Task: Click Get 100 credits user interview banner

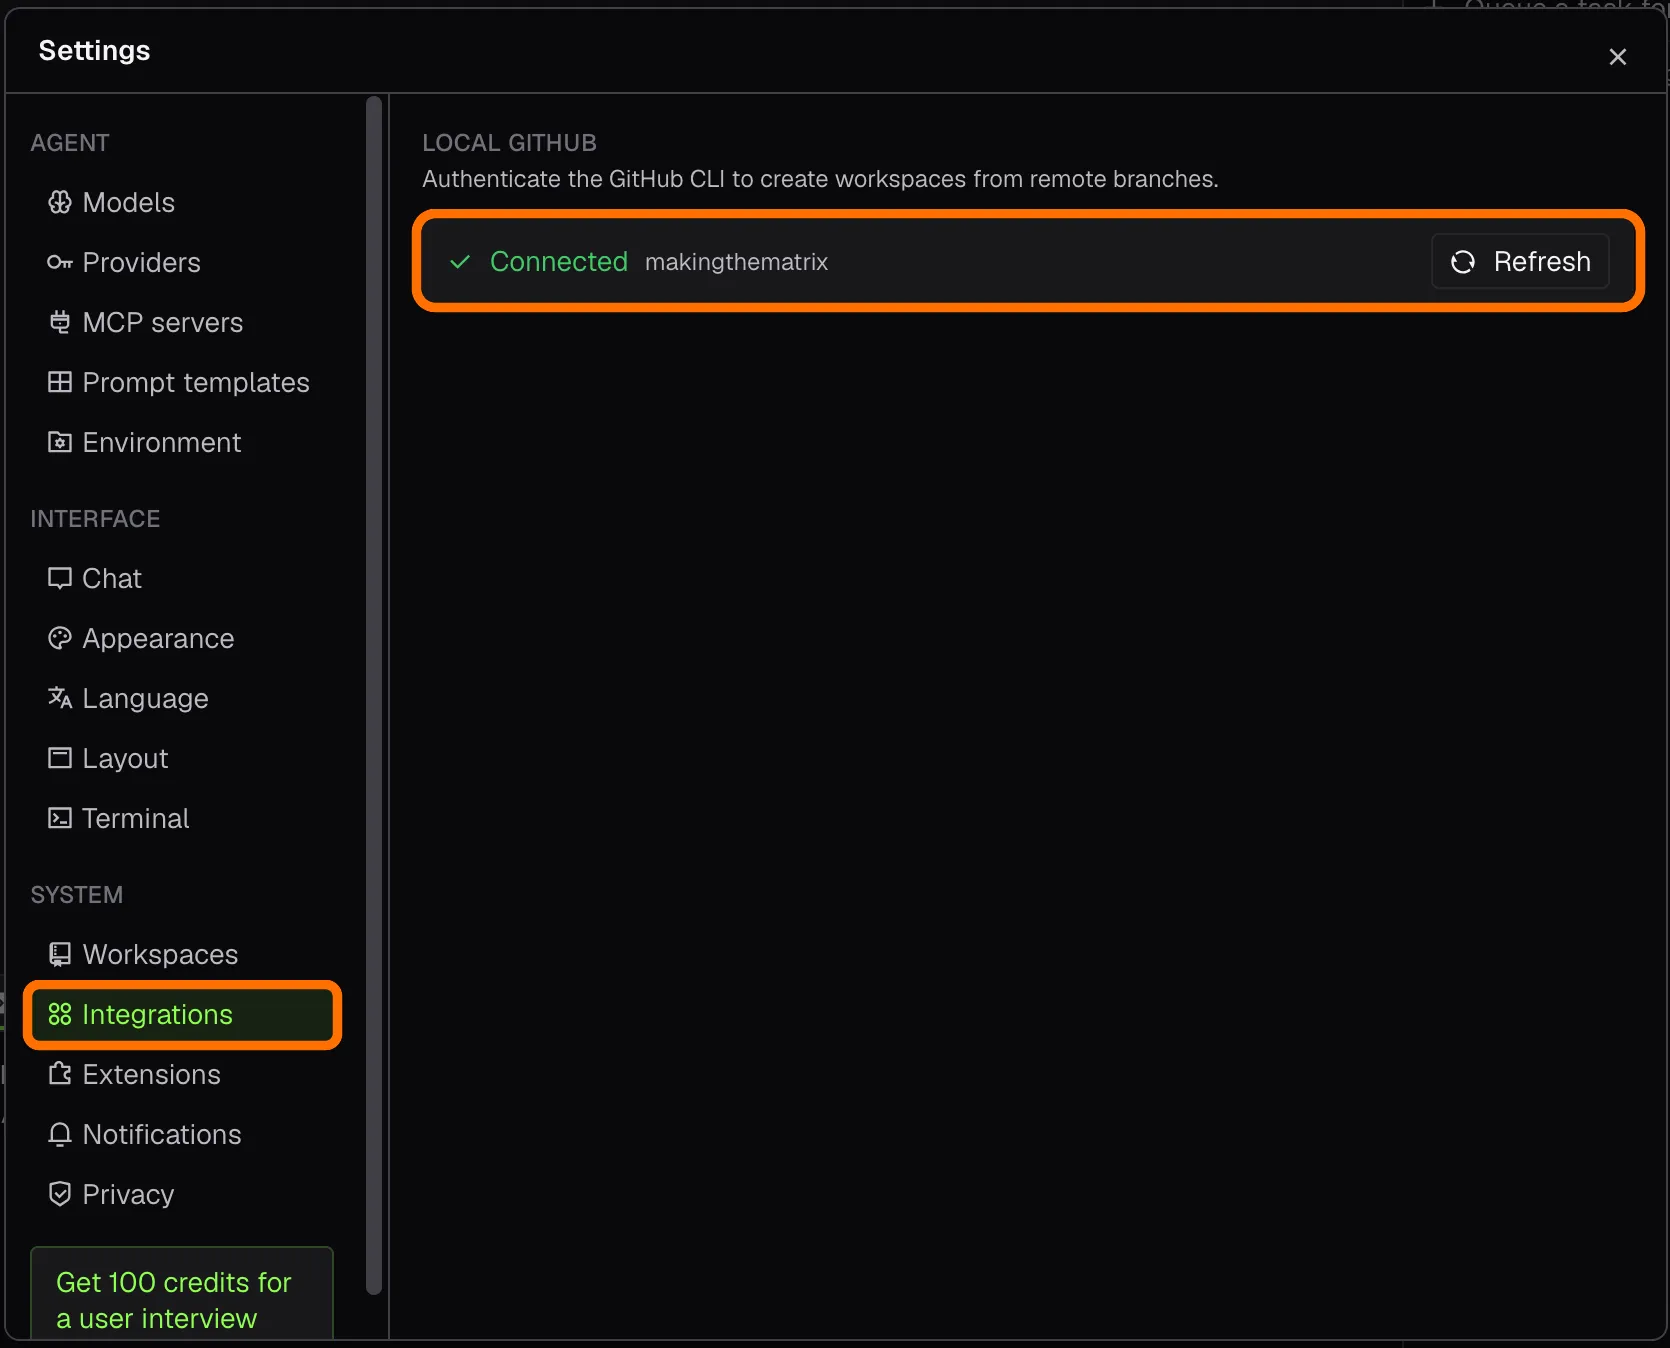Action: [181, 1295]
